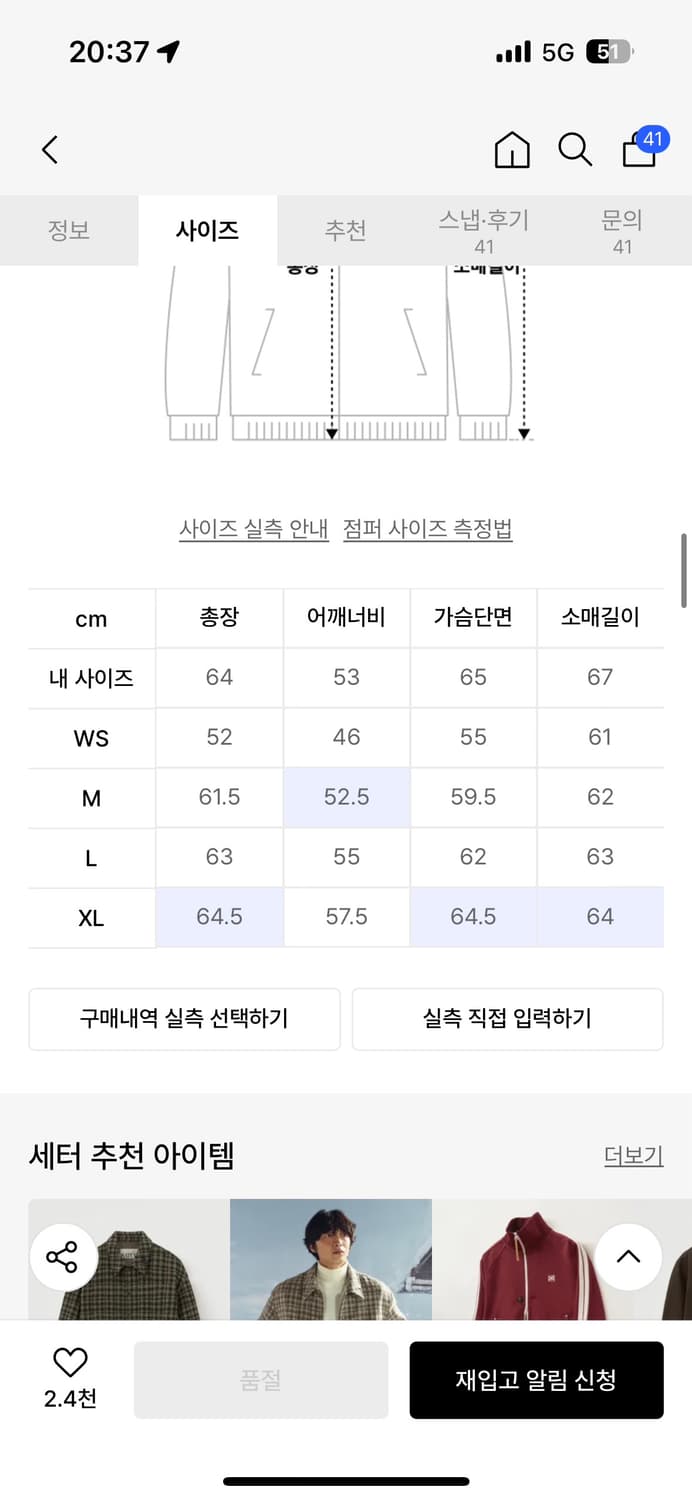Tap the back arrow icon

tap(50, 150)
